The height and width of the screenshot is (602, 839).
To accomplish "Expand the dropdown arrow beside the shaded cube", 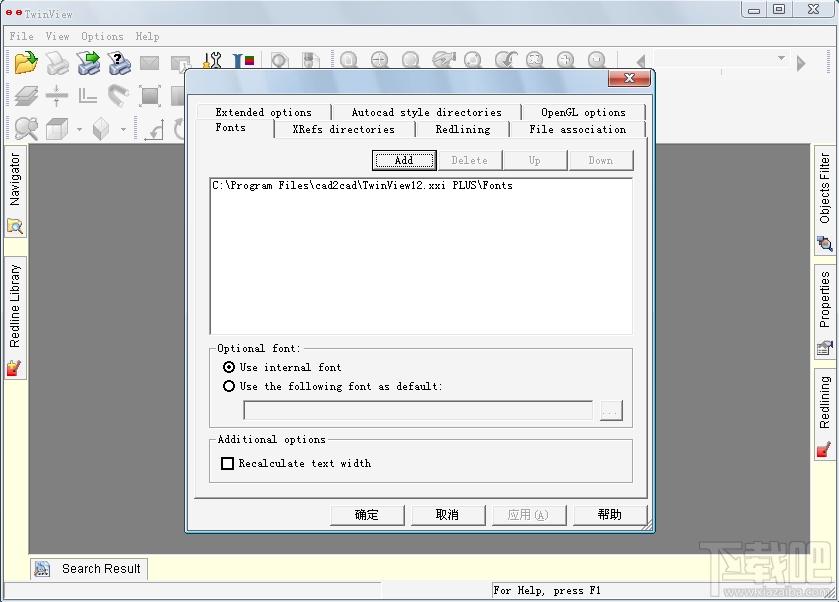I will point(123,129).
